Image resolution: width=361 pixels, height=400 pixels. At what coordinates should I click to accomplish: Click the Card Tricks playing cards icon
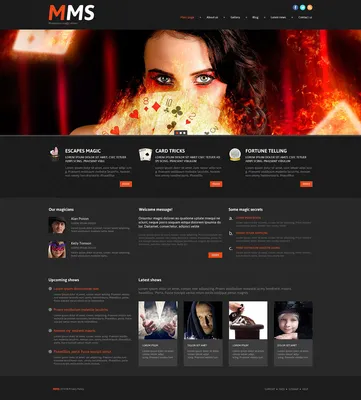click(145, 154)
